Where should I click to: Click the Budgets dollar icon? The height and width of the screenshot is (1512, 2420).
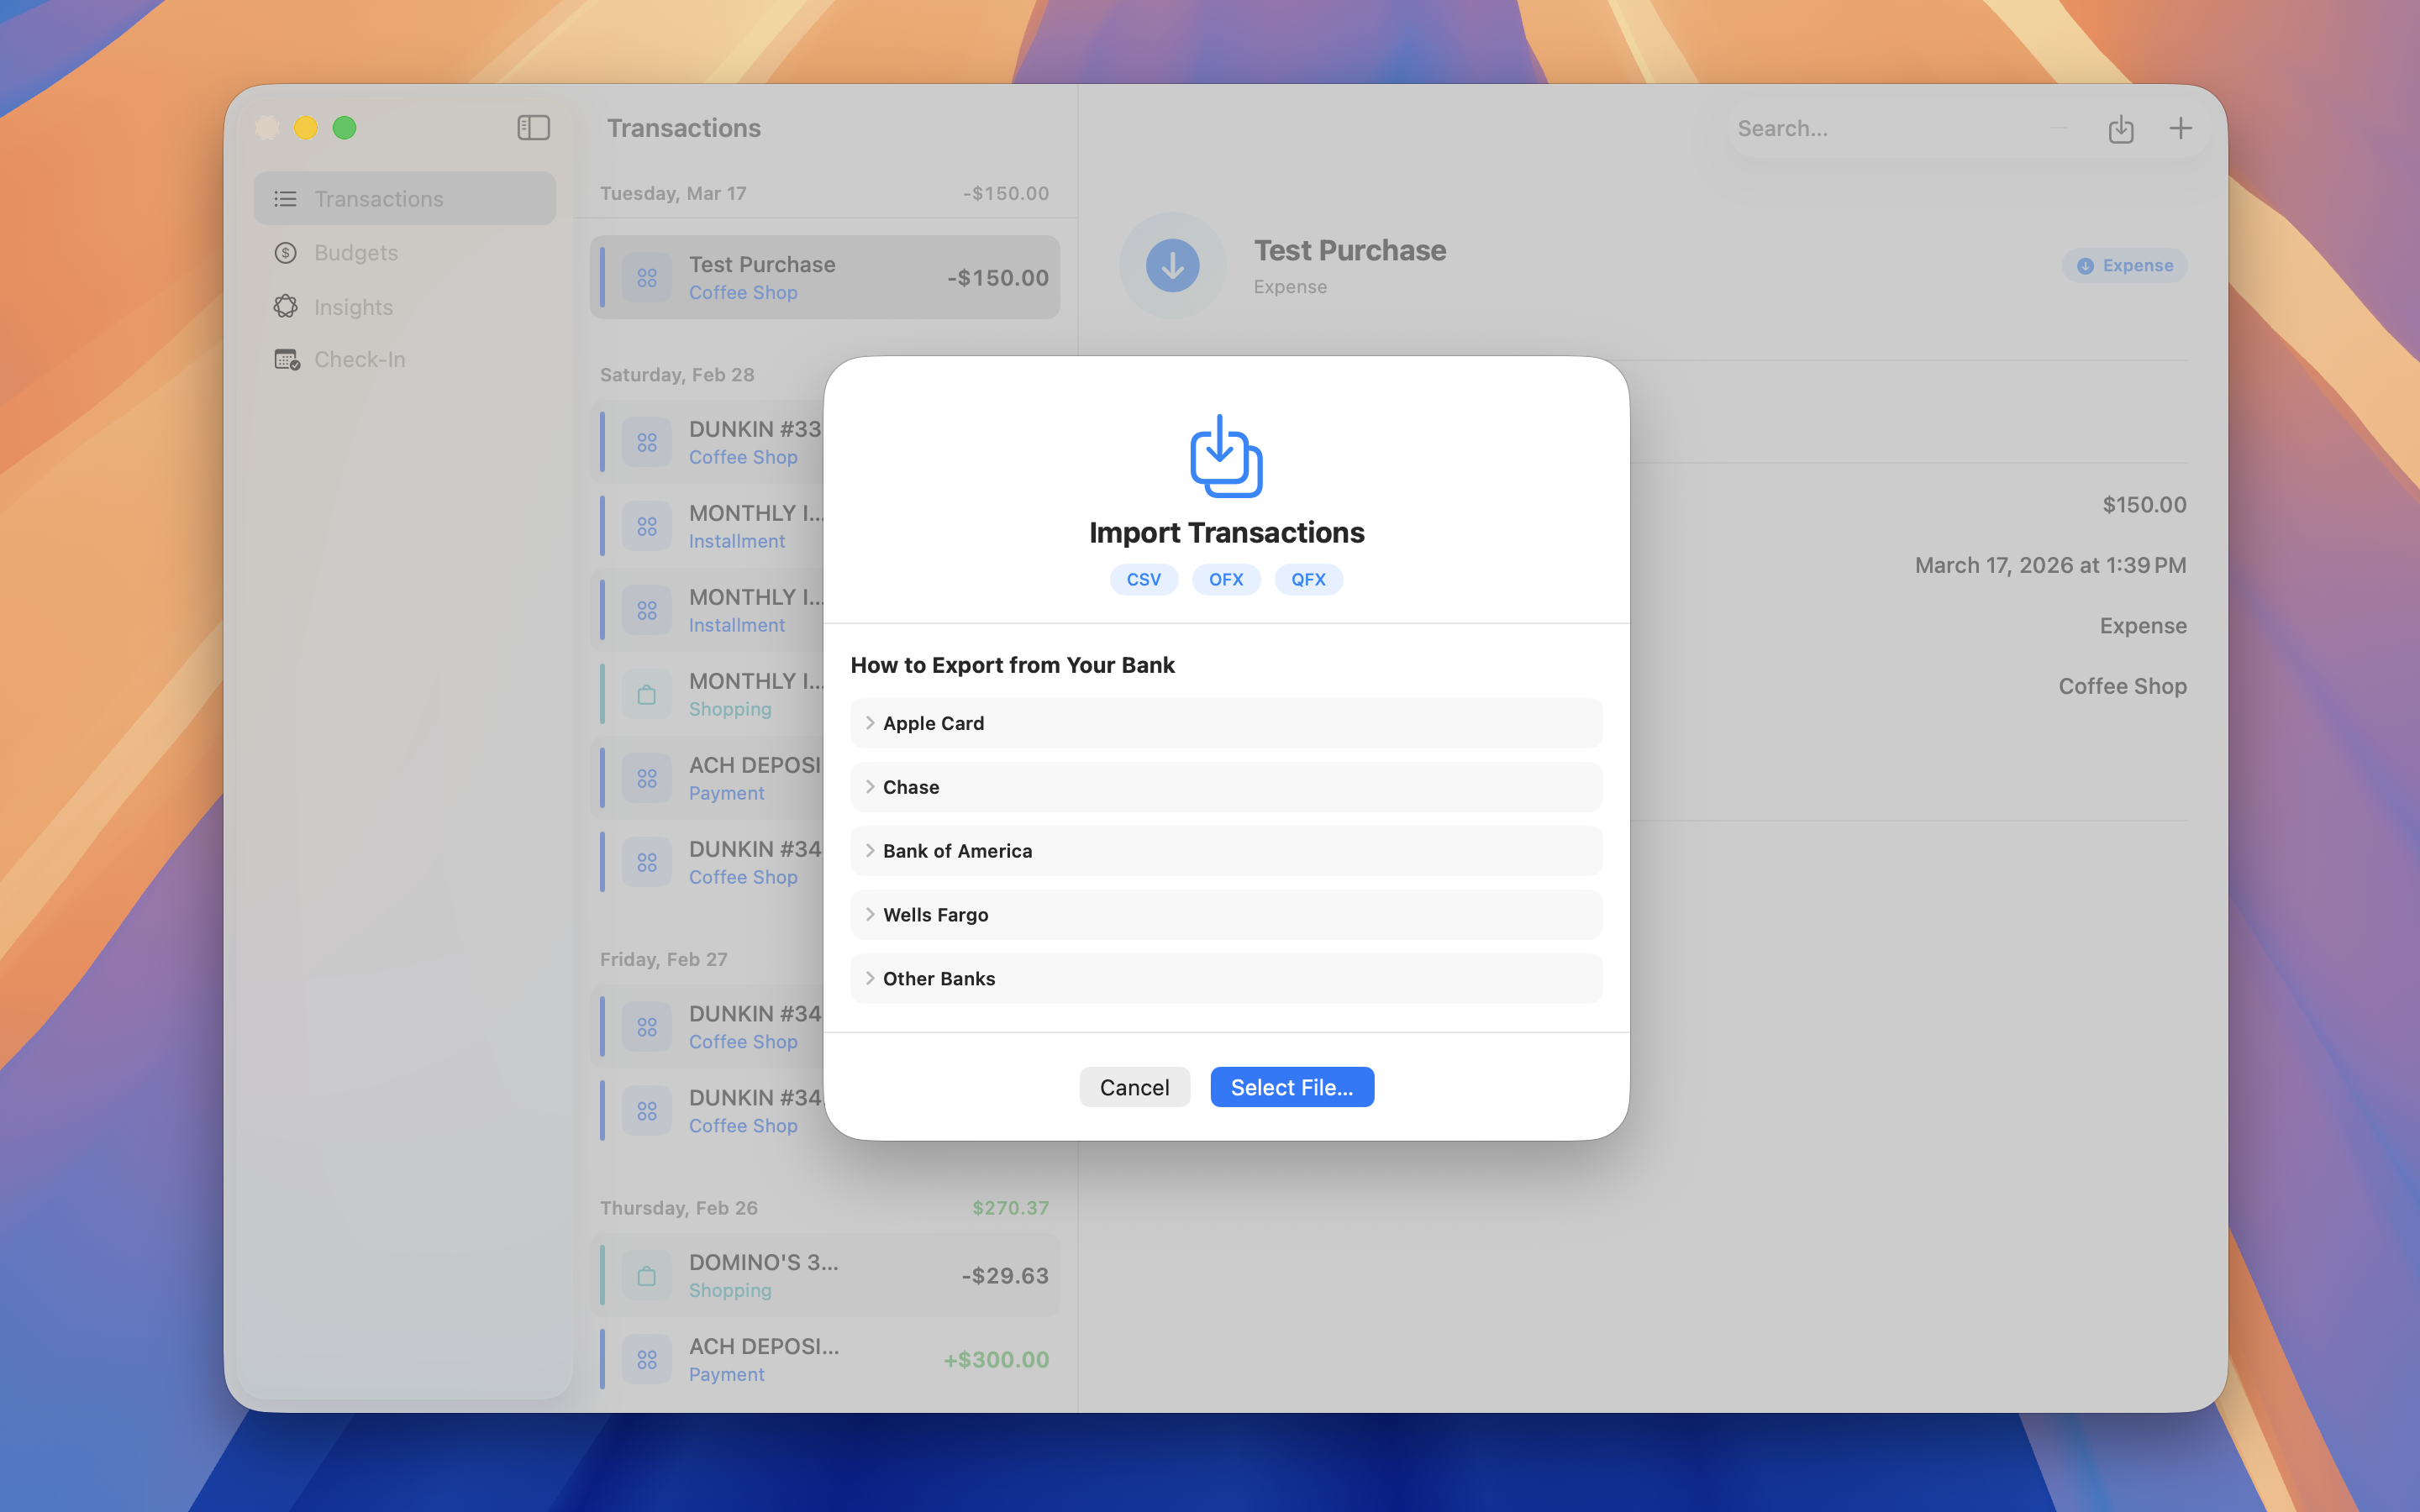[286, 253]
